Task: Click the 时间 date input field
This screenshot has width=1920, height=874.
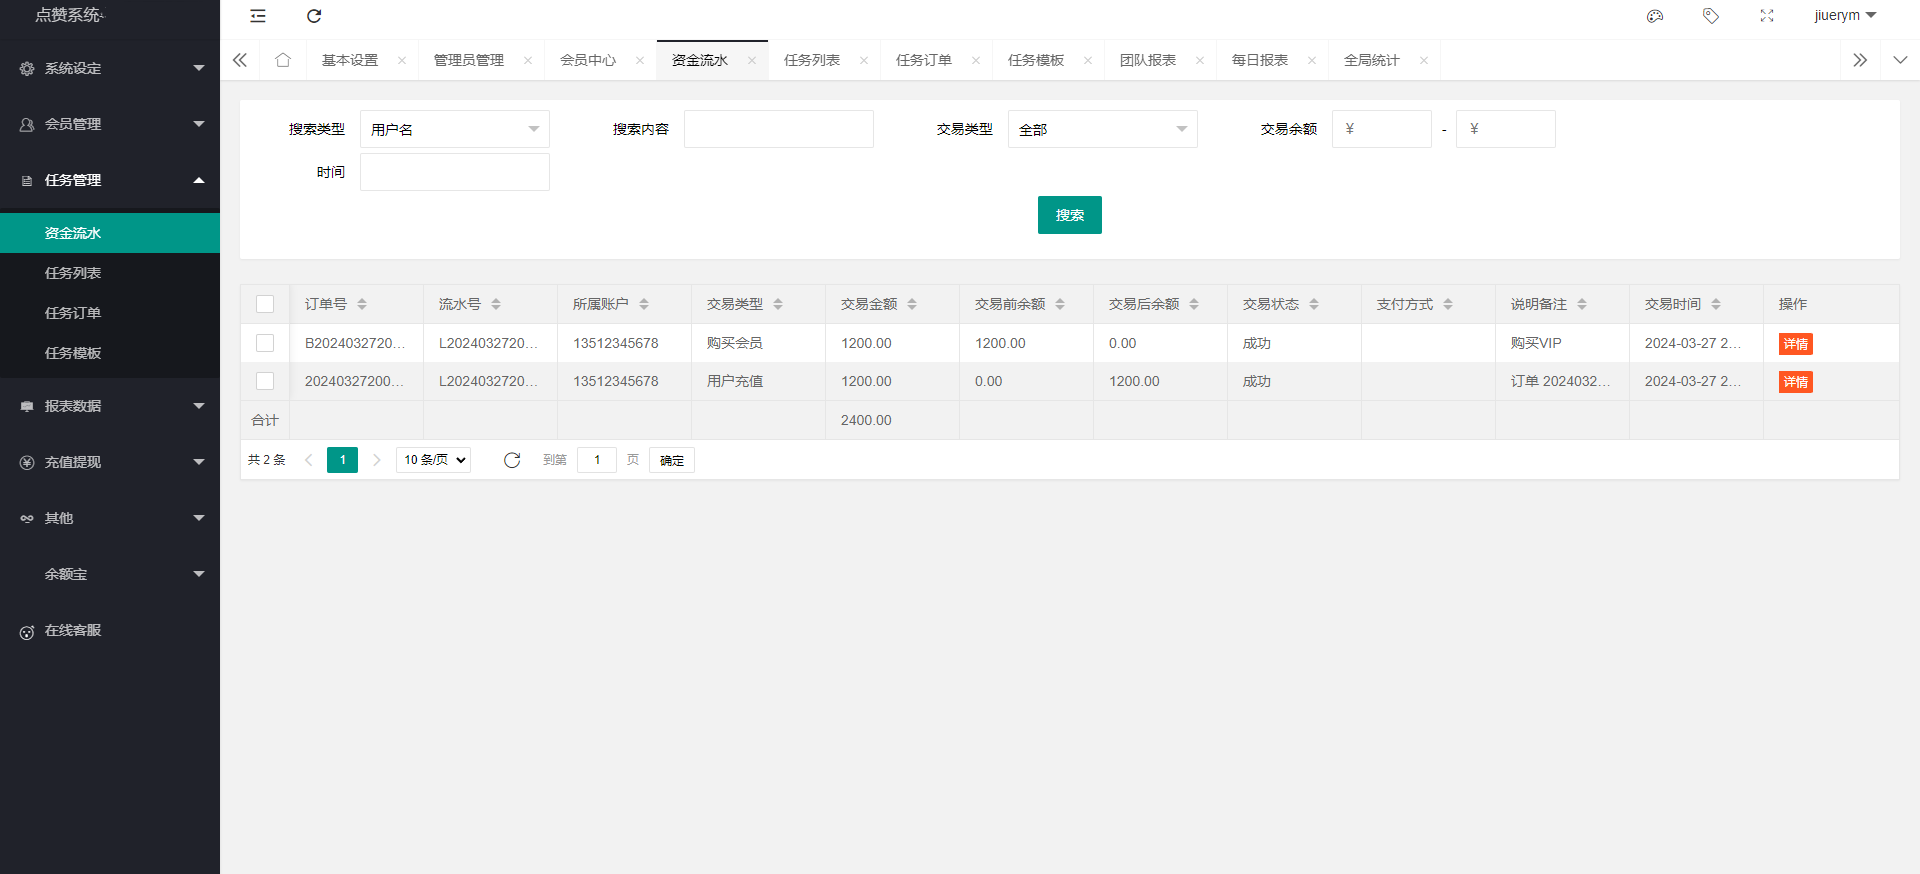Action: [x=454, y=172]
